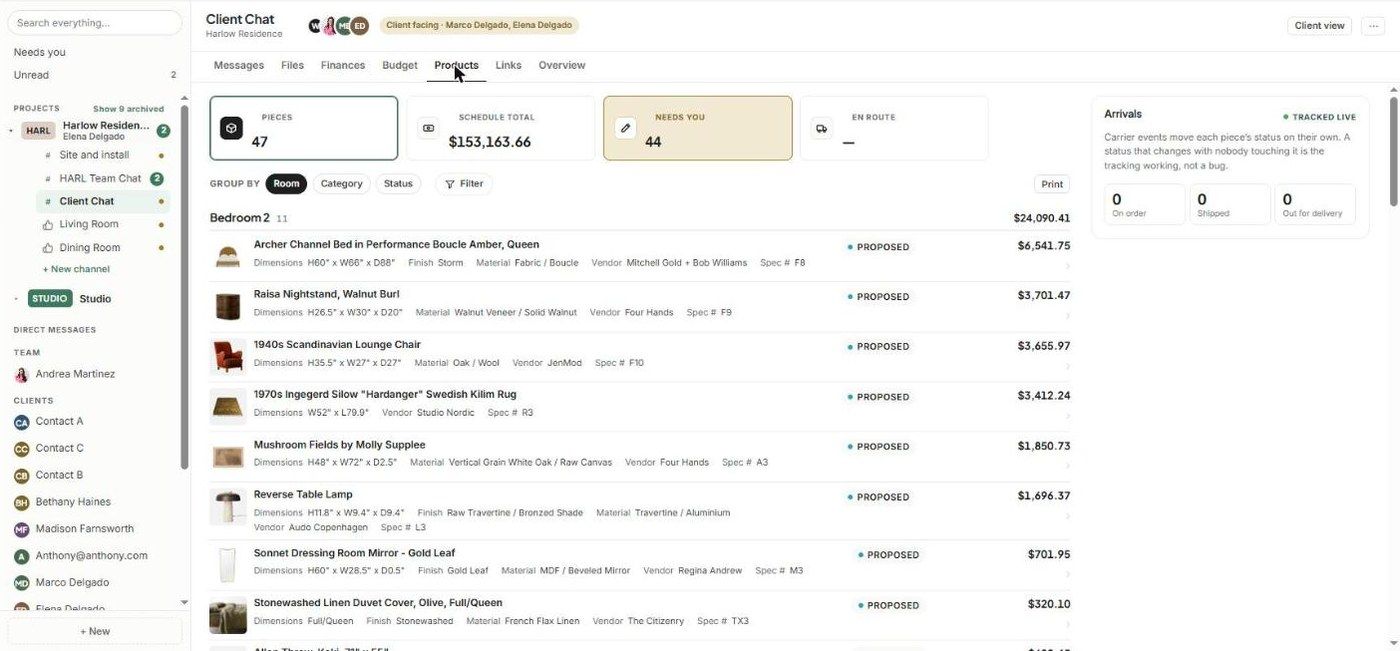Switch to the Files tab
The image size is (1400, 651).
[x=292, y=65]
